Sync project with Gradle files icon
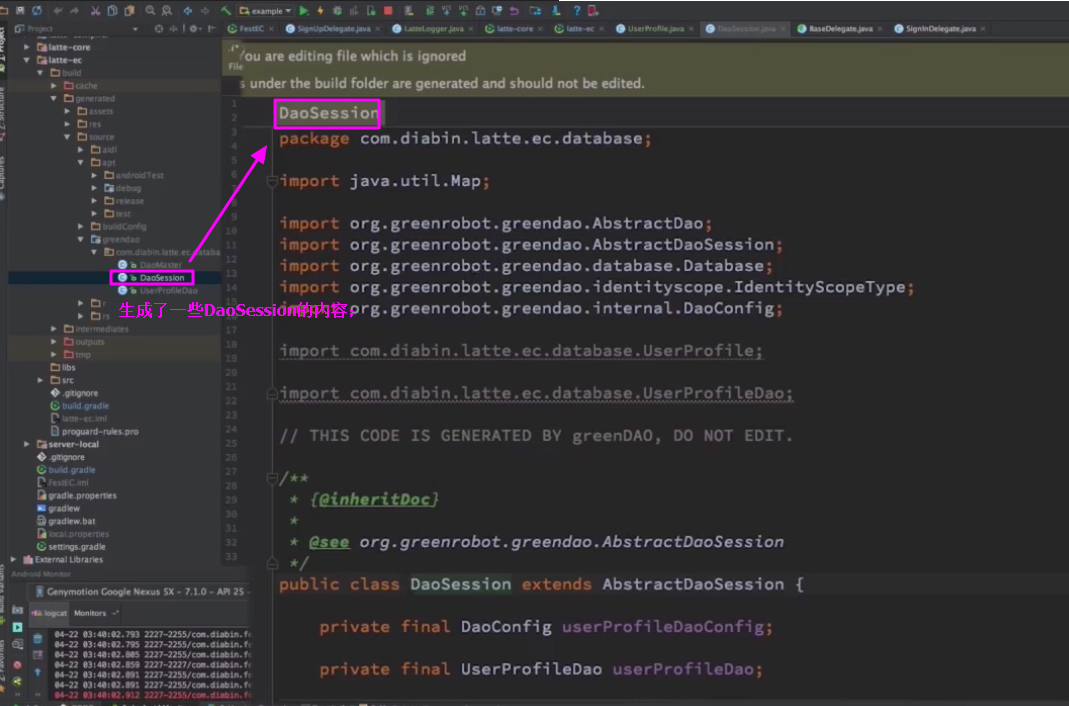The image size is (1069, 706). 430,11
